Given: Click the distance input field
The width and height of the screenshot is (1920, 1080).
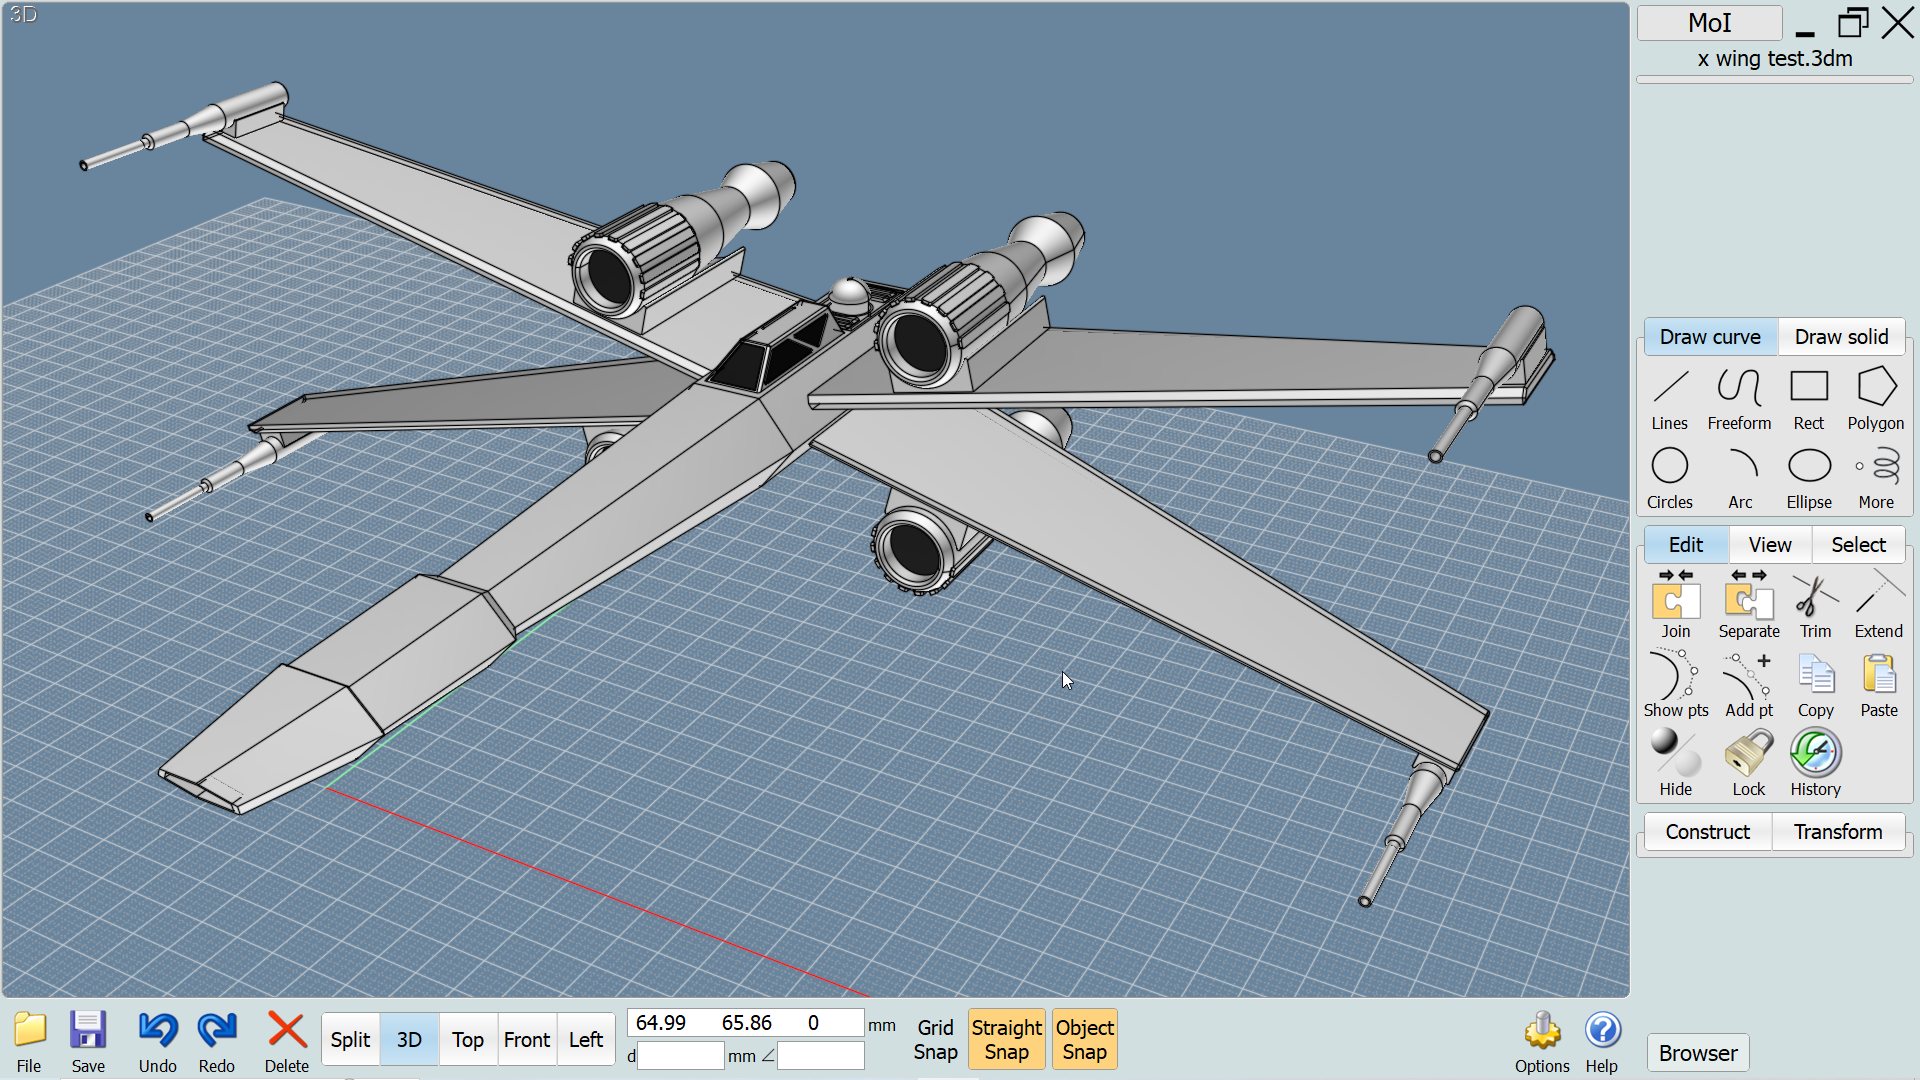Looking at the screenshot, I should [680, 1056].
